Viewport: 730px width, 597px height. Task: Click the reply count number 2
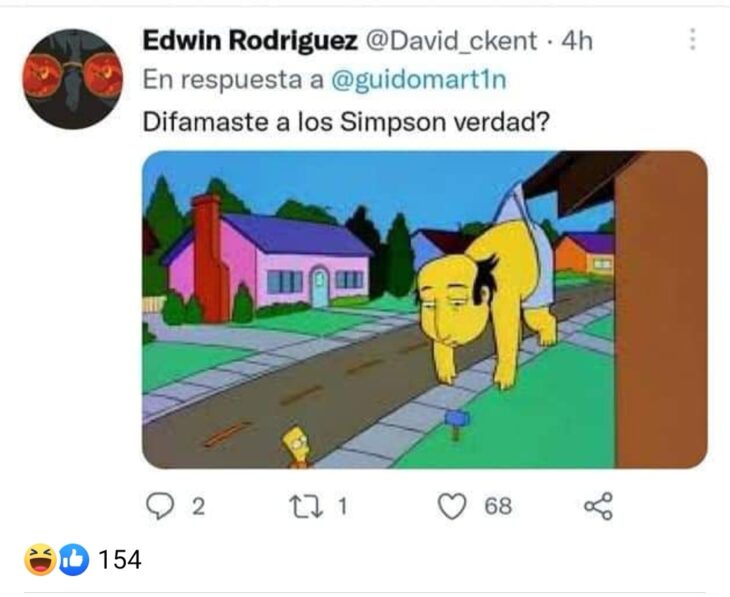pyautogui.click(x=199, y=507)
